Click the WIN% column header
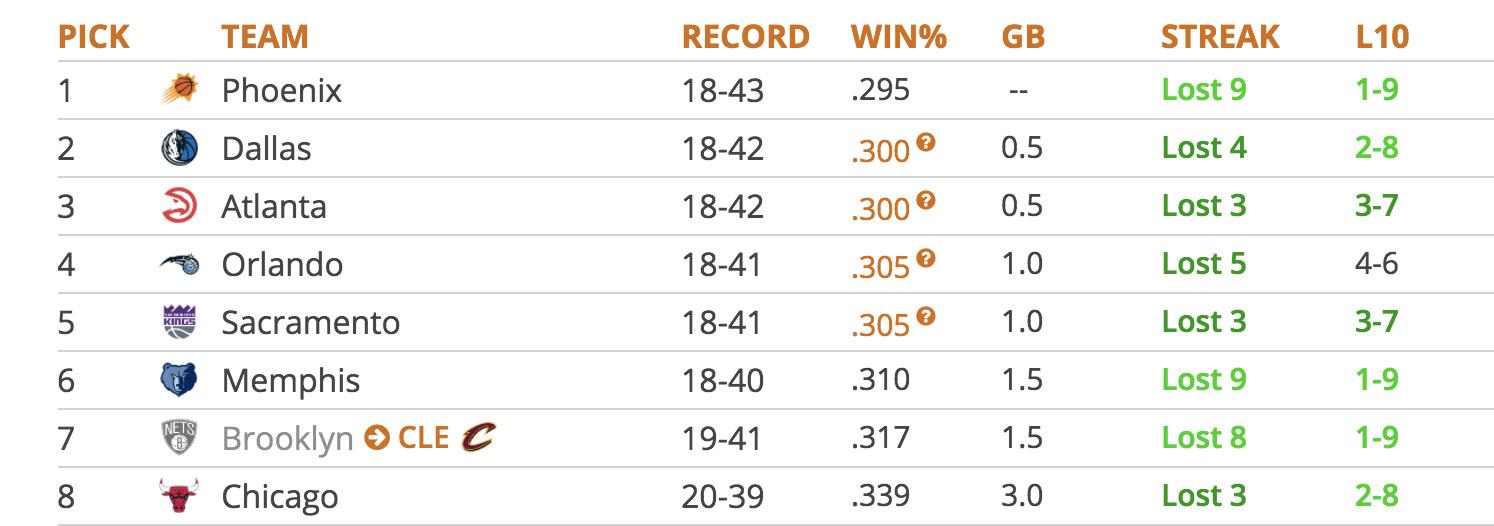The image size is (1494, 526). tap(898, 37)
